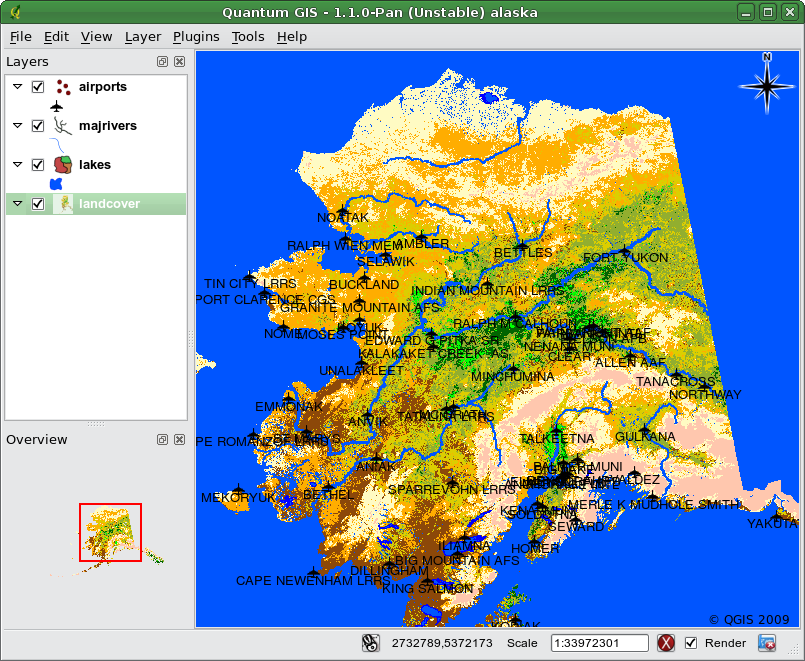This screenshot has height=661, width=805.
Task: Uncheck the majrivers layer visibility checkbox
Action: pos(38,126)
